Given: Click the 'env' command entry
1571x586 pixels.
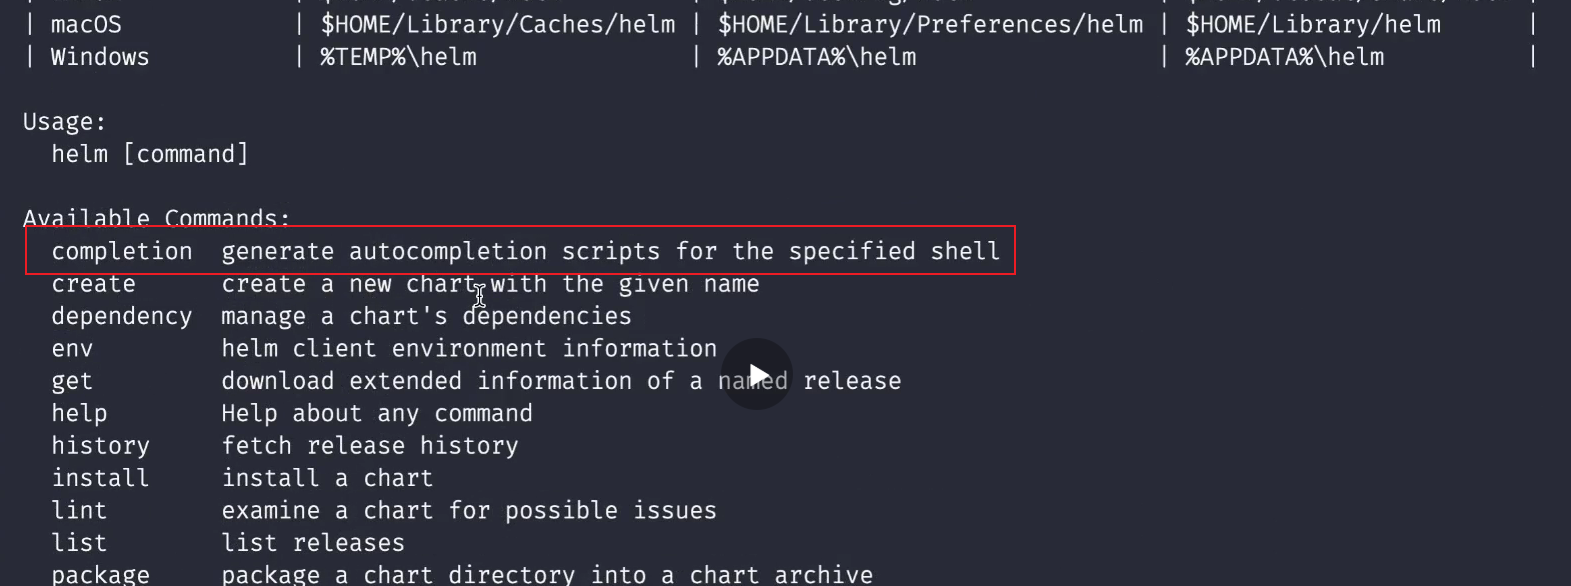Looking at the screenshot, I should coord(72,349).
